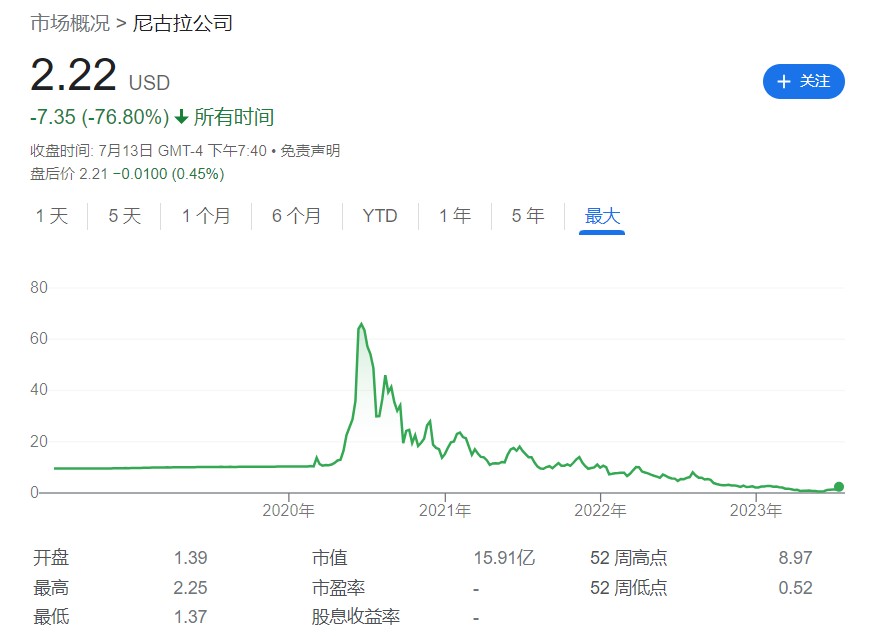The width and height of the screenshot is (875, 636).
Task: Click the 2021年 axis label
Action: click(445, 510)
